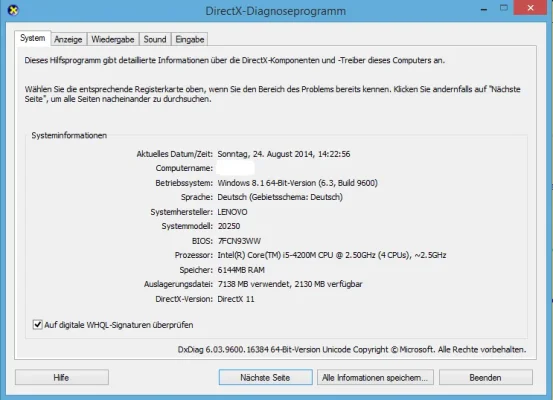Click the Nächste Seite button
This screenshot has height=400, width=553.
click(265, 377)
